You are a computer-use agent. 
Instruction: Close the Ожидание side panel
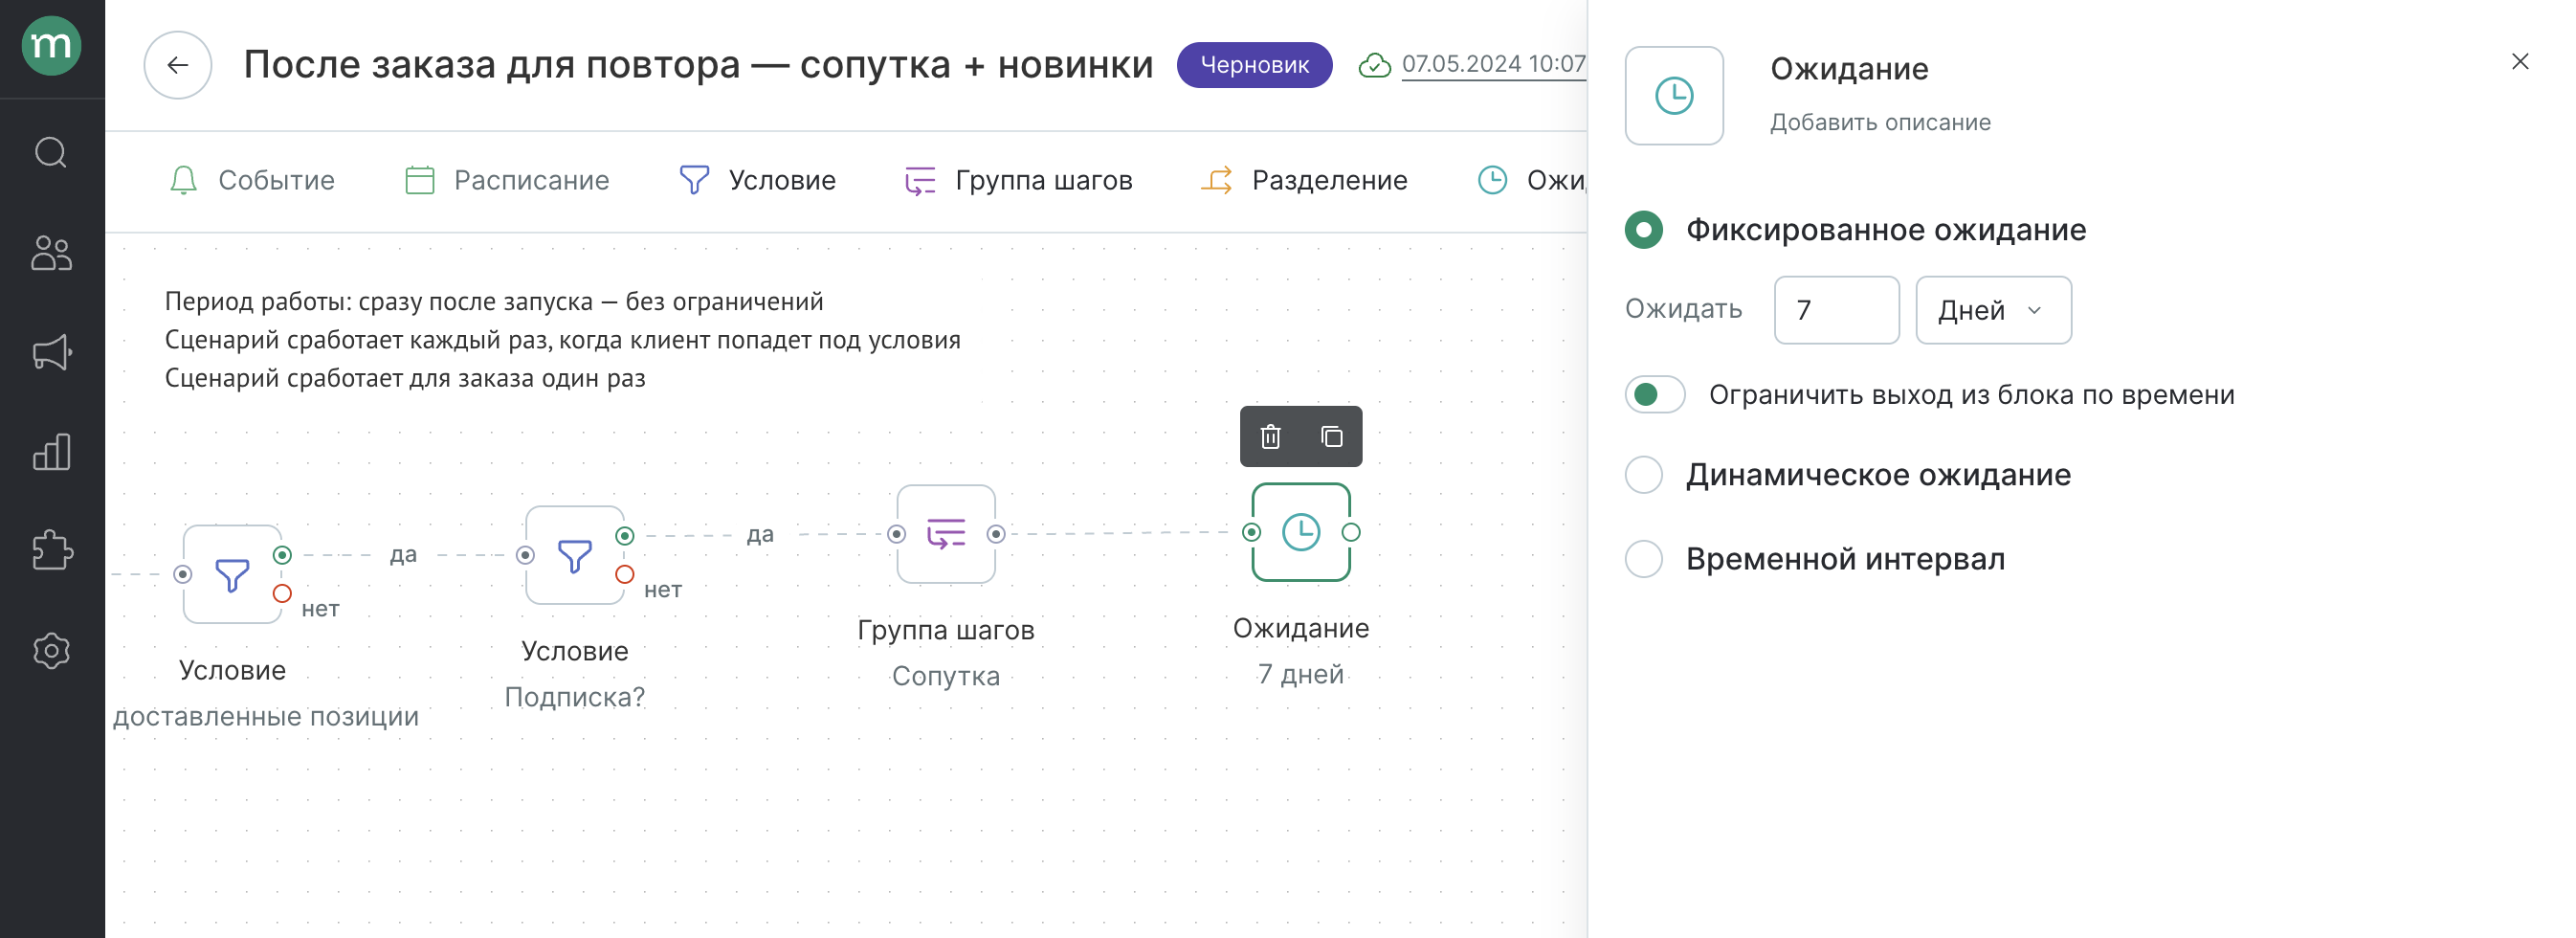pos(2519,62)
